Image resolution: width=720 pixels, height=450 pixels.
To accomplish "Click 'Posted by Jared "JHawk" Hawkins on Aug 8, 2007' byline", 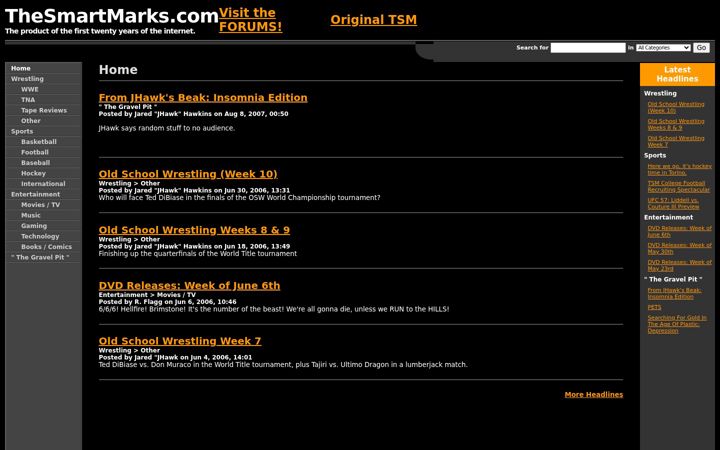I will (194, 114).
